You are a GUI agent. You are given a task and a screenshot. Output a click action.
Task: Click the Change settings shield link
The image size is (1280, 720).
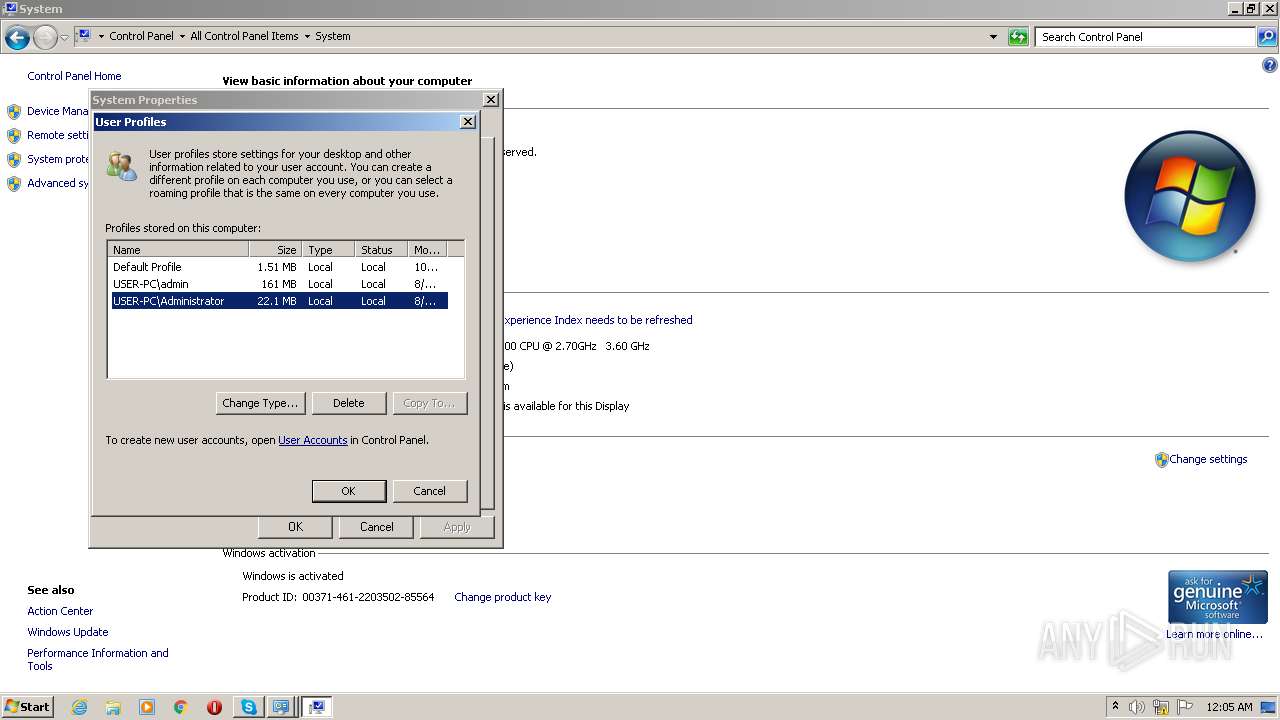click(1201, 460)
